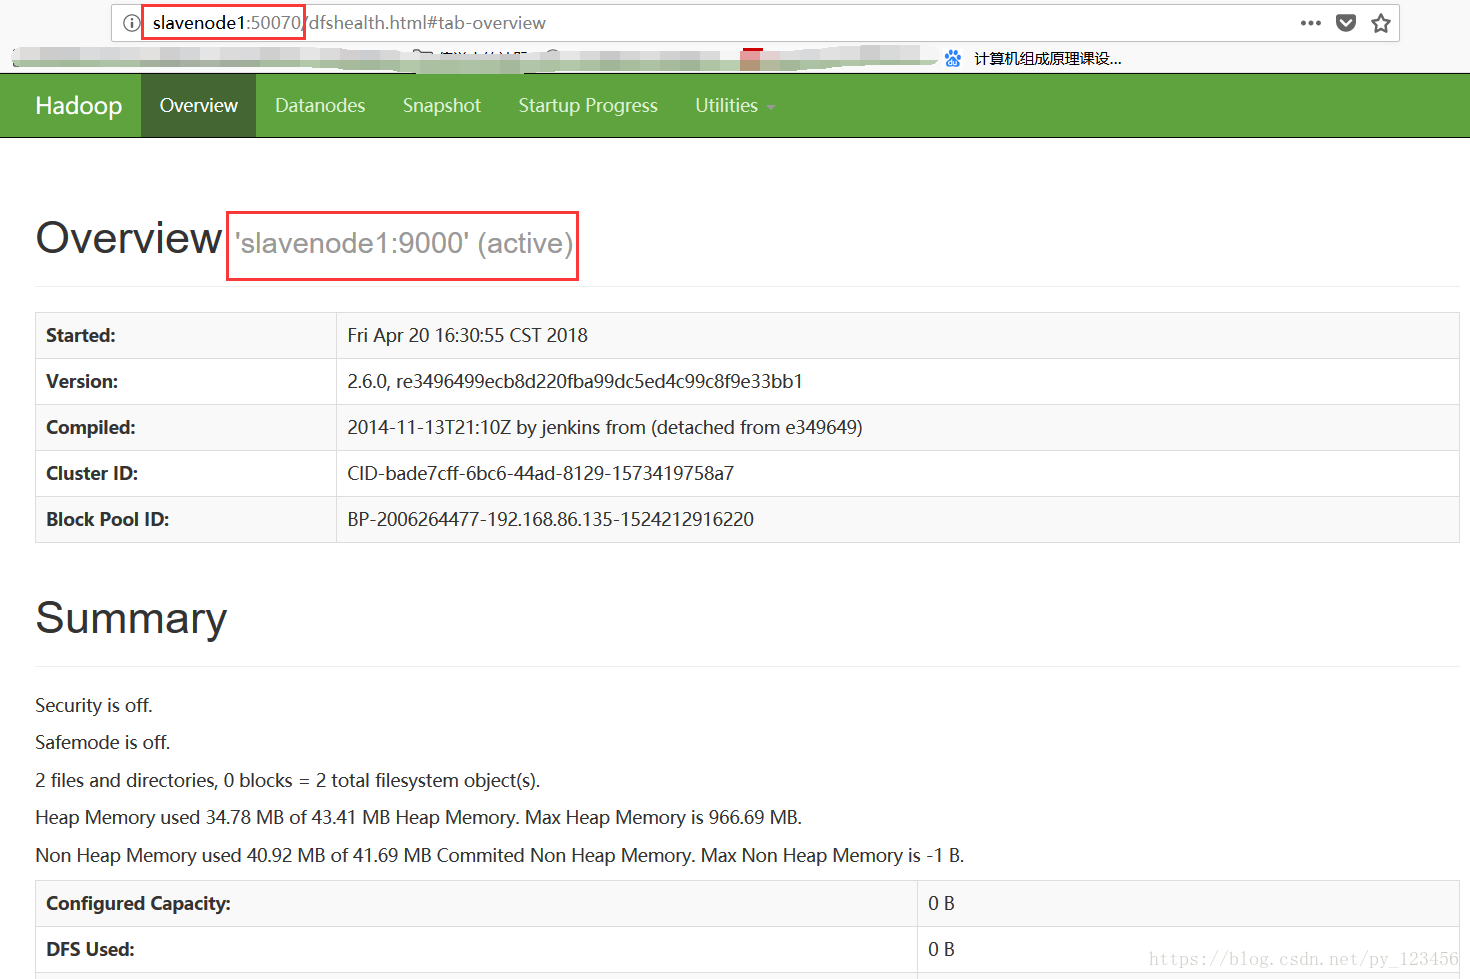
Task: Click the 'DFS Used:' label
Action: click(x=90, y=949)
